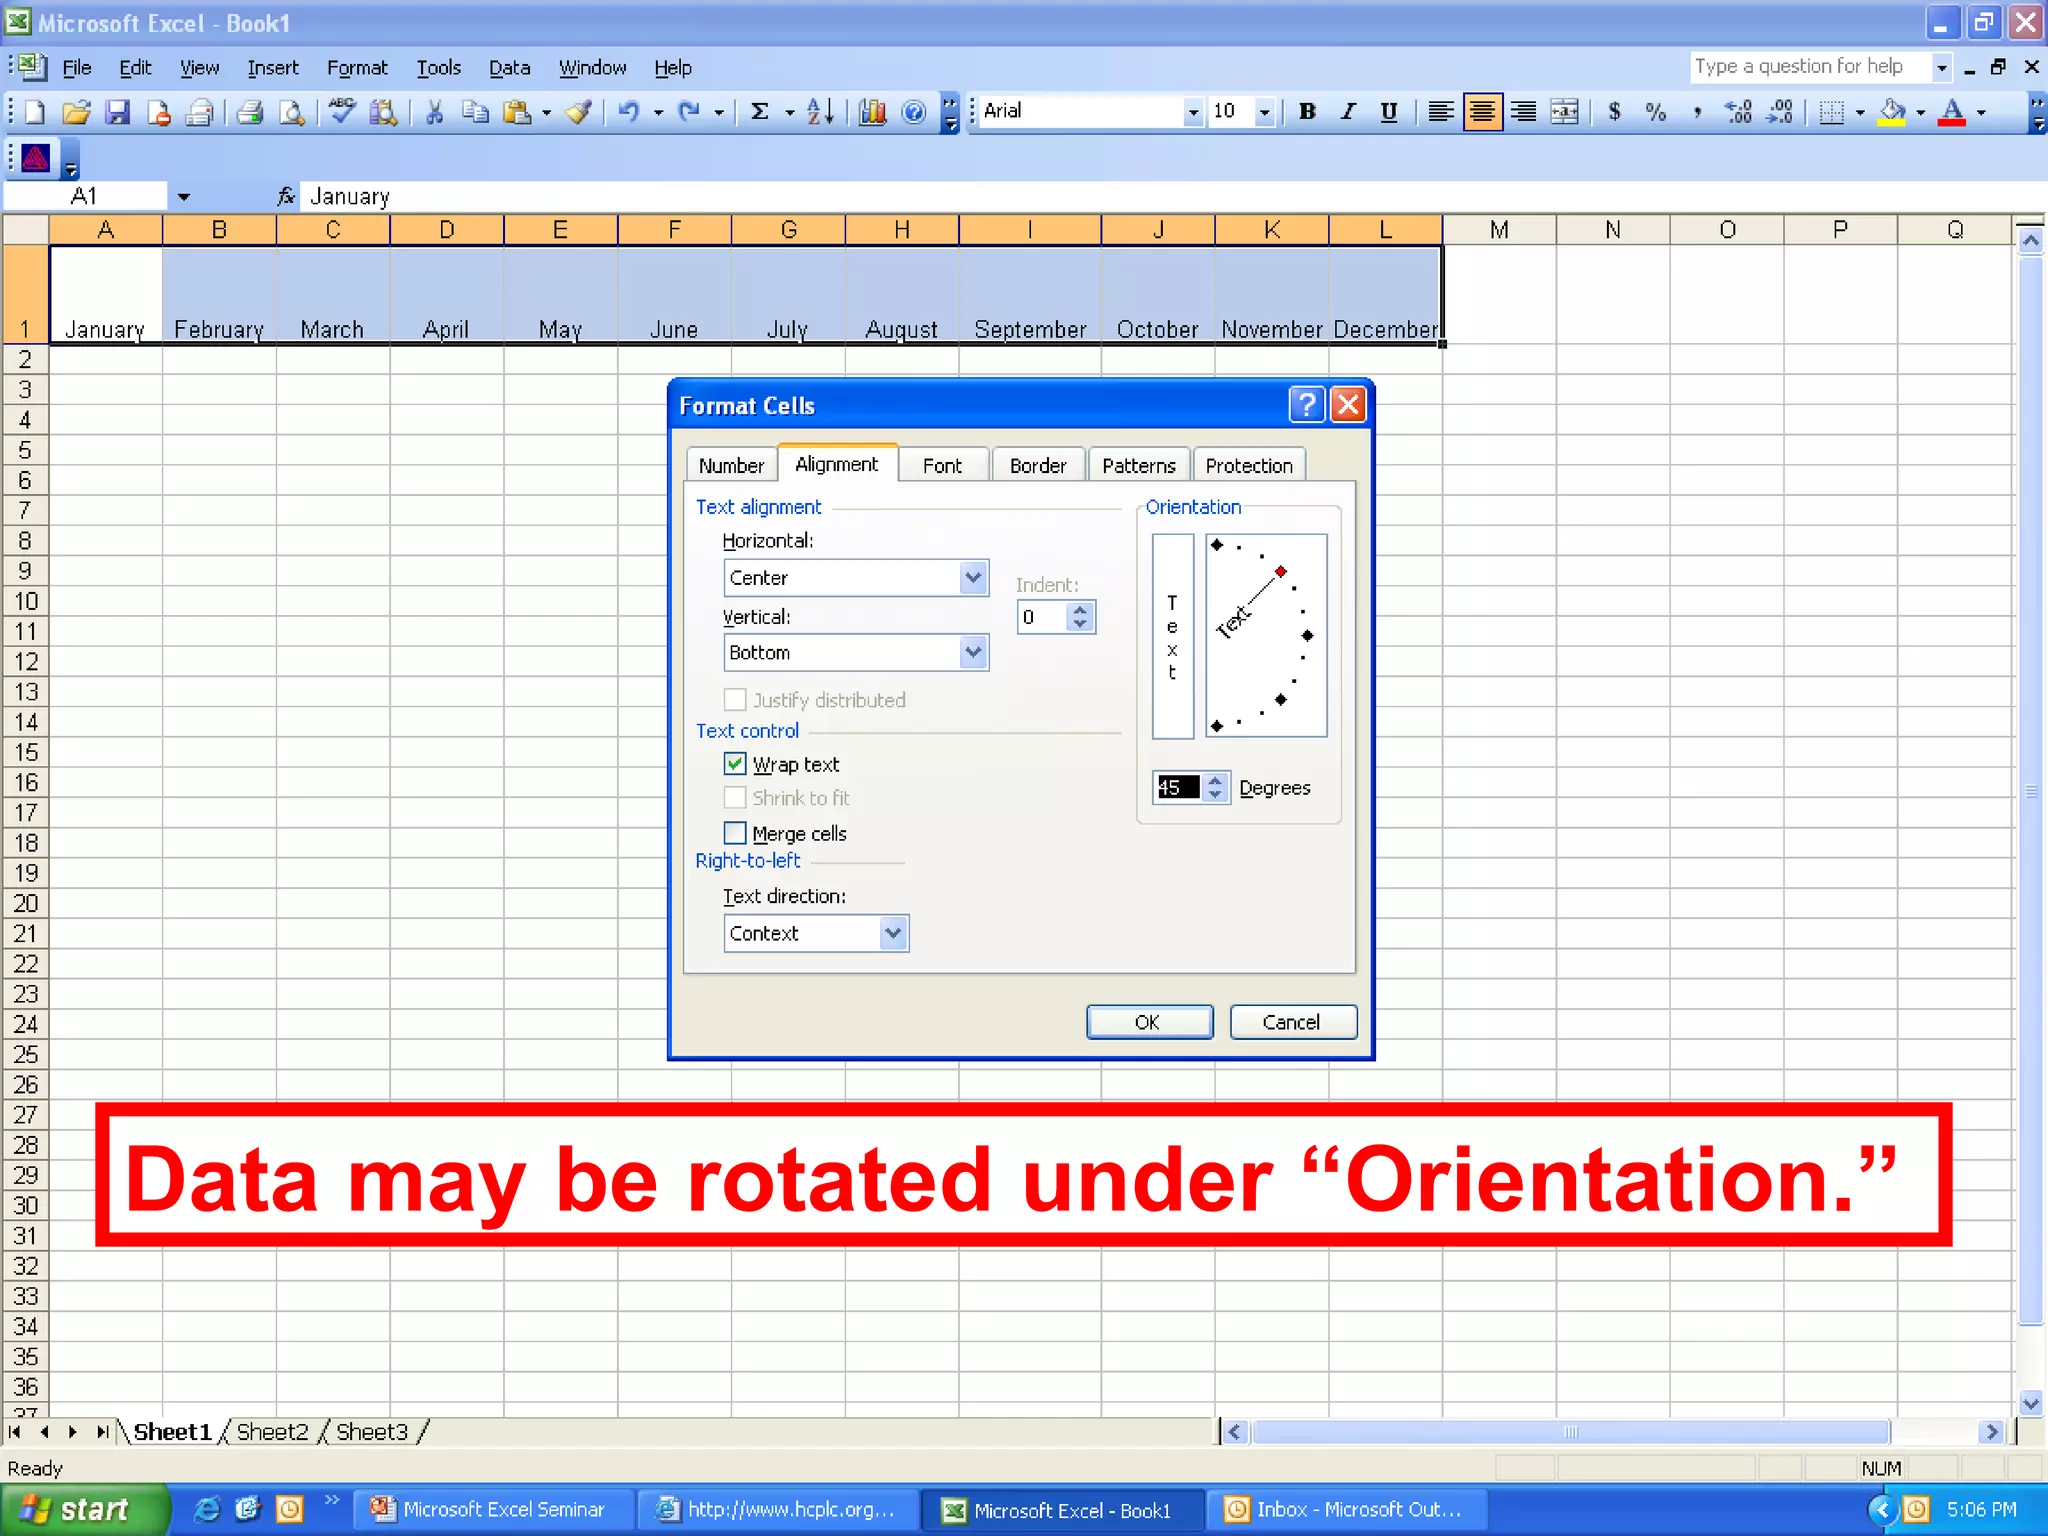Switch to the Number tab
The width and height of the screenshot is (2048, 1536).
point(731,466)
